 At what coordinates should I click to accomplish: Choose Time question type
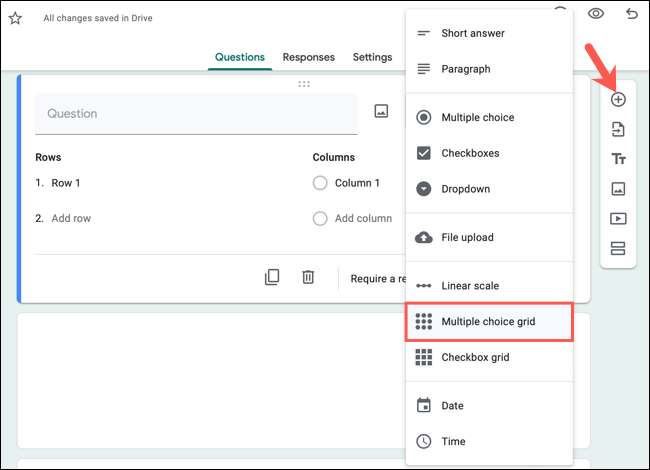point(490,441)
